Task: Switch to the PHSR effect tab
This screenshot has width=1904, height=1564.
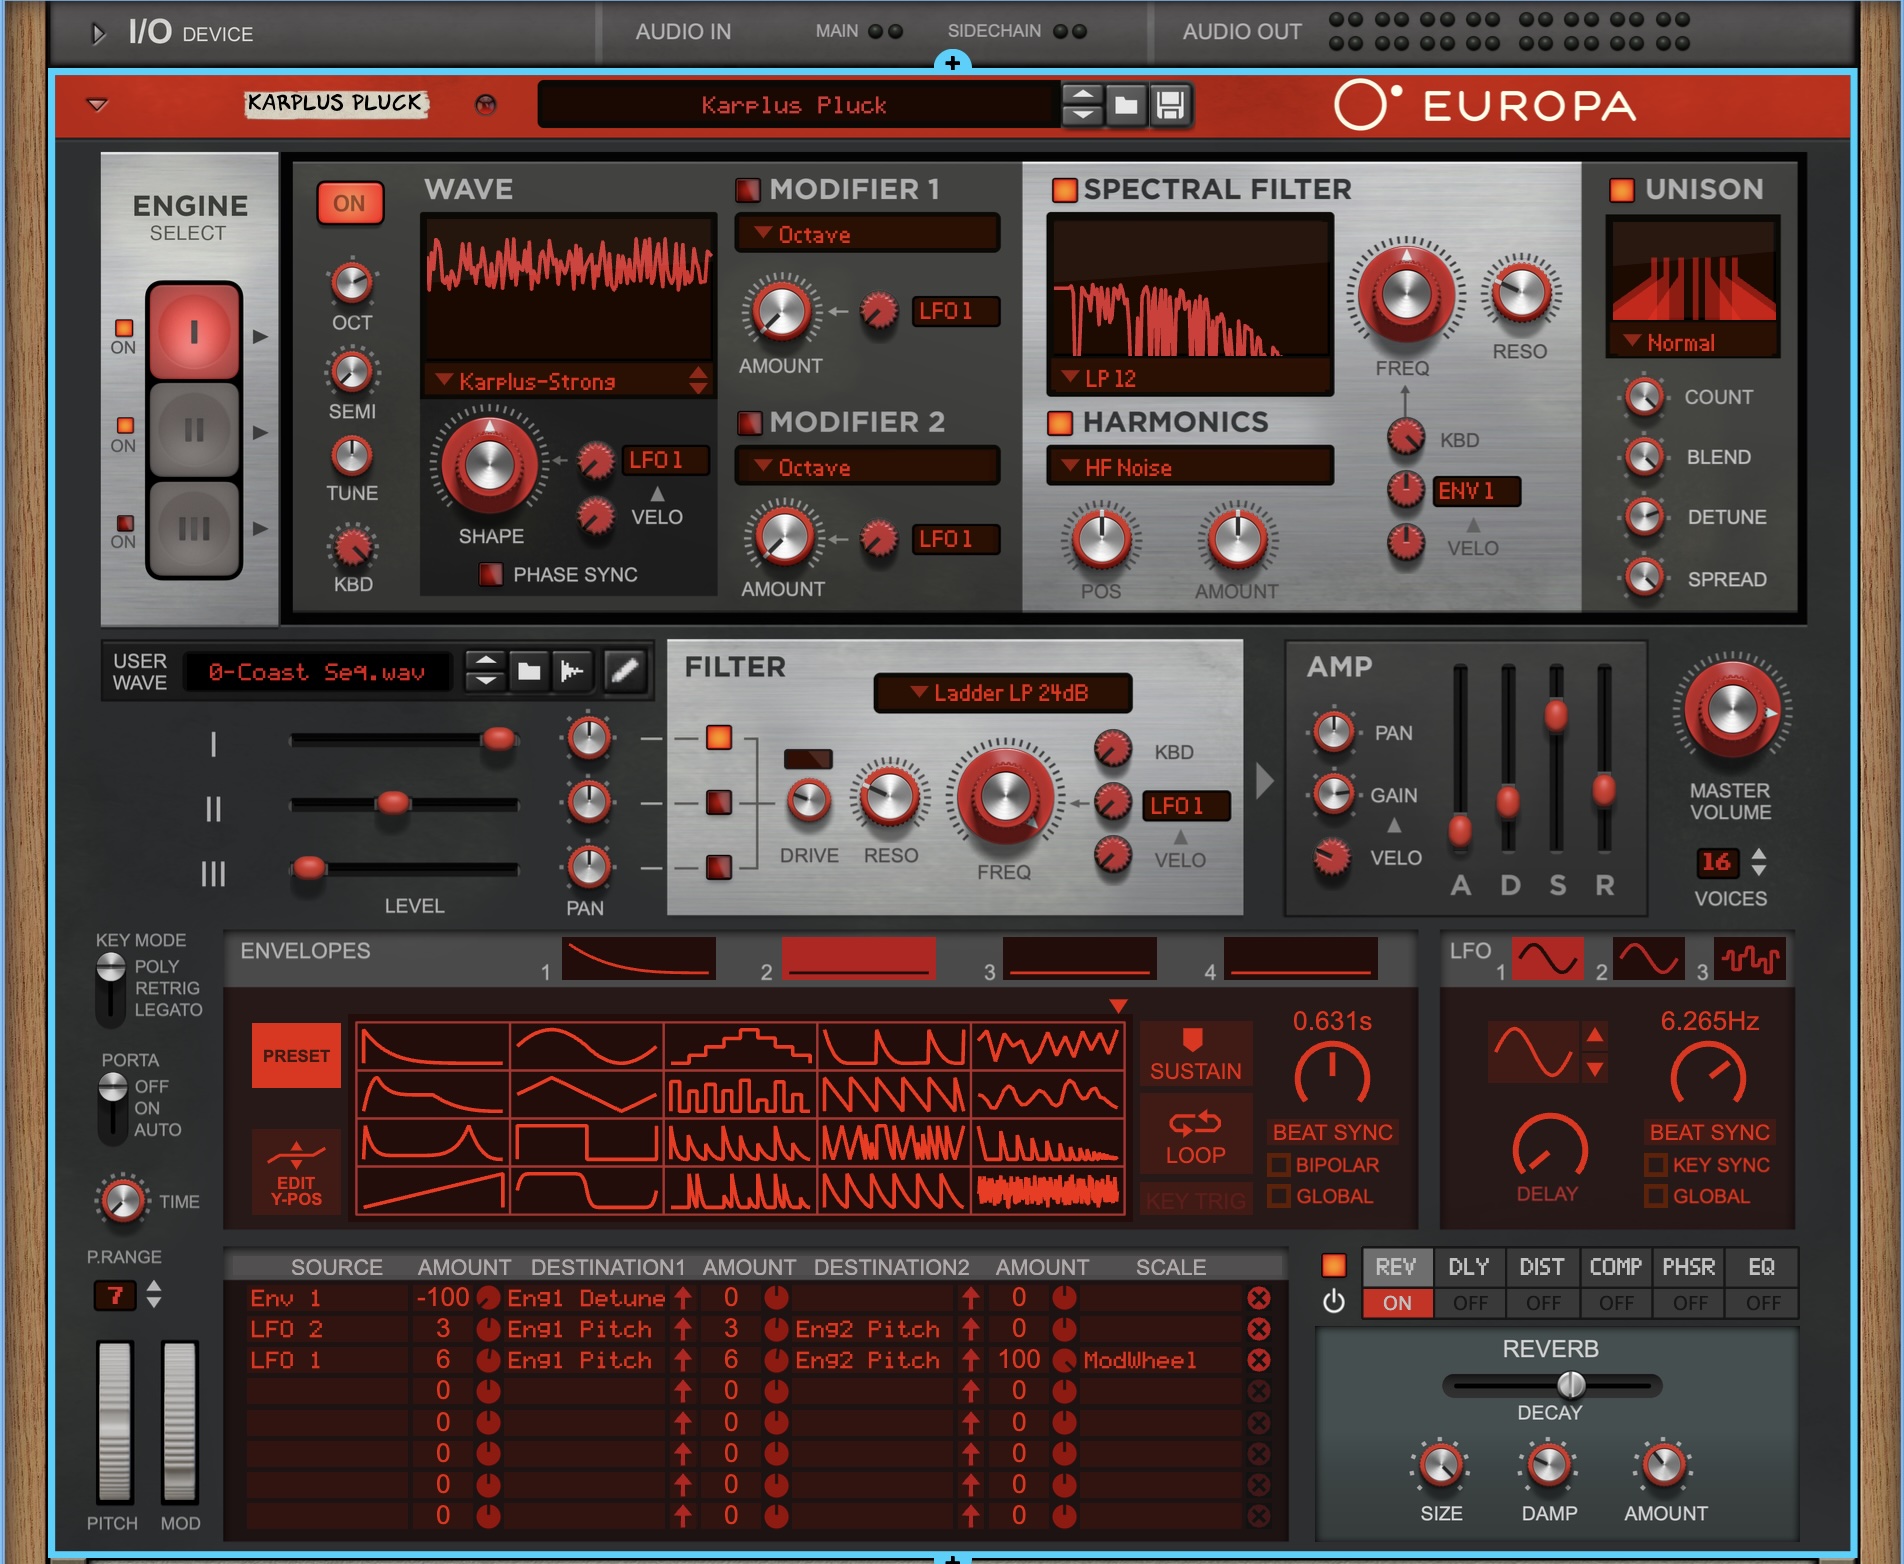Action: tap(1689, 1267)
